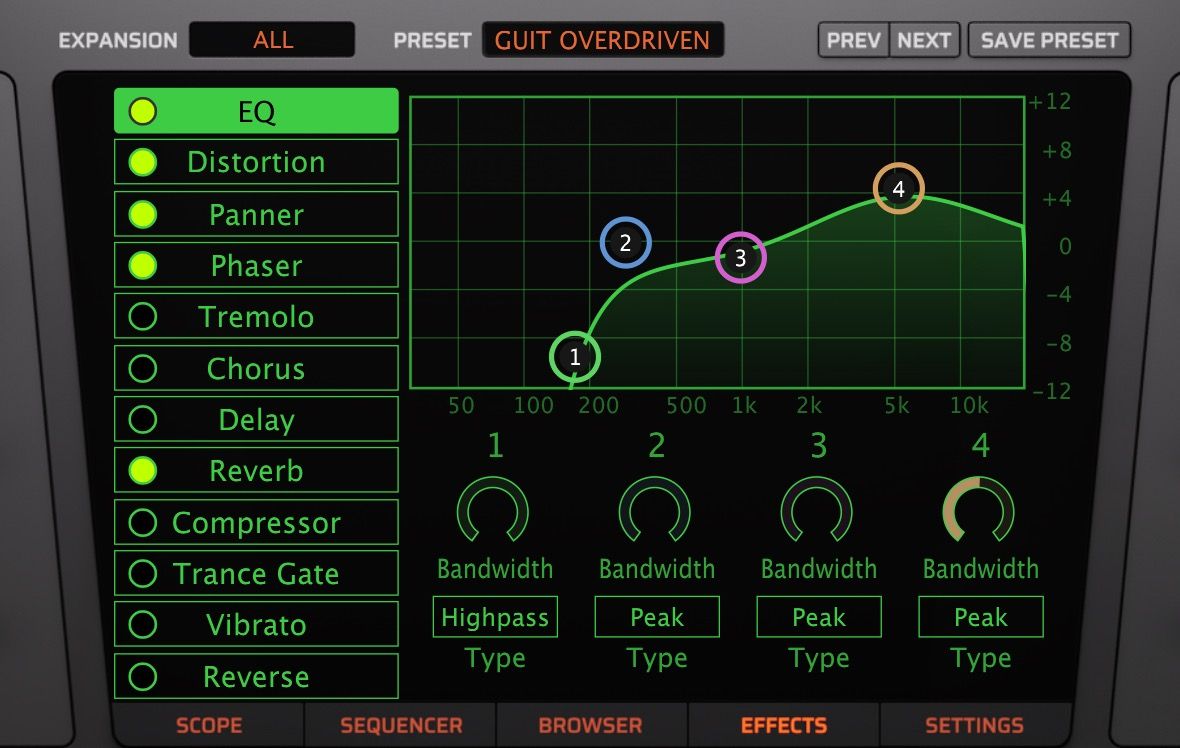
Task: Enable the Compressor effect circle
Action: pyautogui.click(x=144, y=522)
